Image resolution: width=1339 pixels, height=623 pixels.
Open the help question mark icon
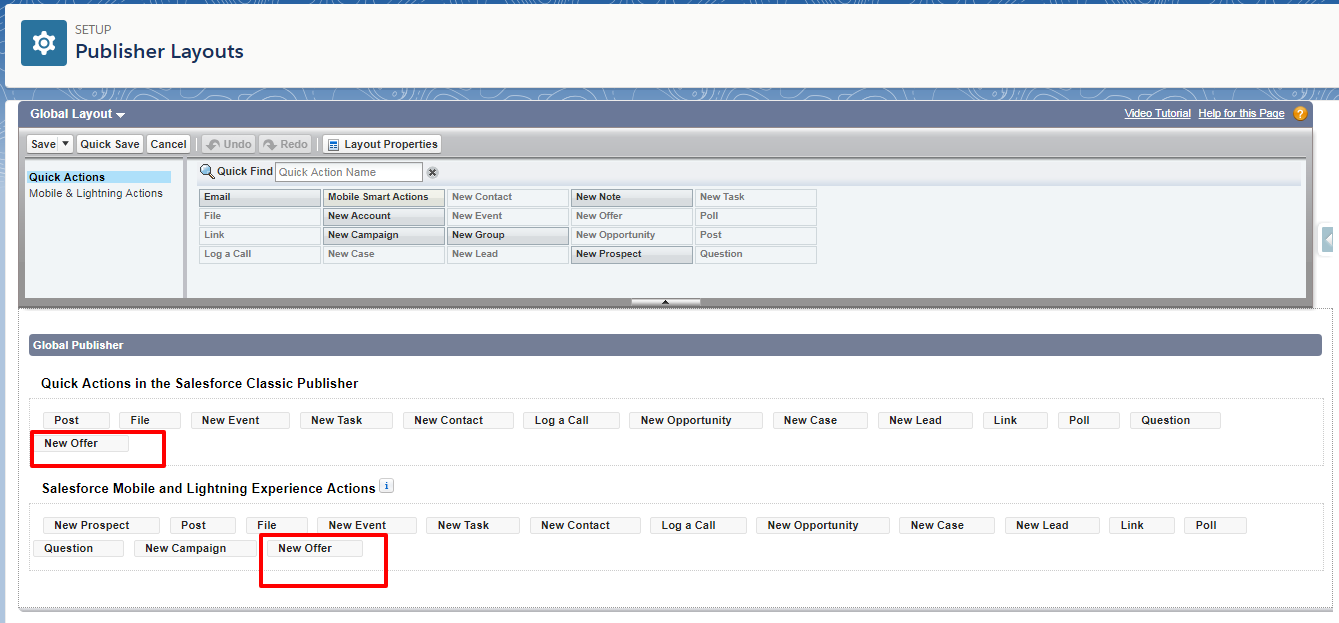pos(1300,113)
